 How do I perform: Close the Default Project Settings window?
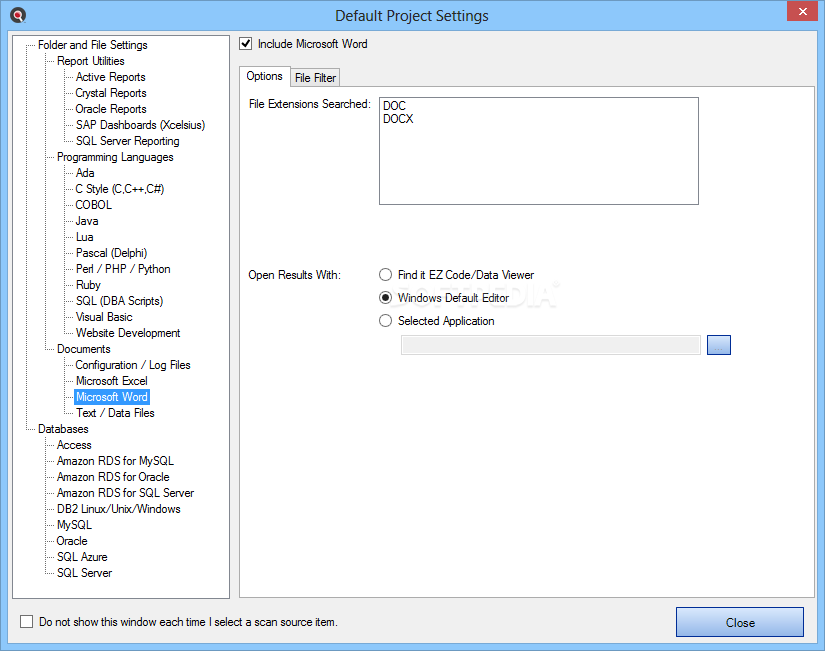coord(802,11)
